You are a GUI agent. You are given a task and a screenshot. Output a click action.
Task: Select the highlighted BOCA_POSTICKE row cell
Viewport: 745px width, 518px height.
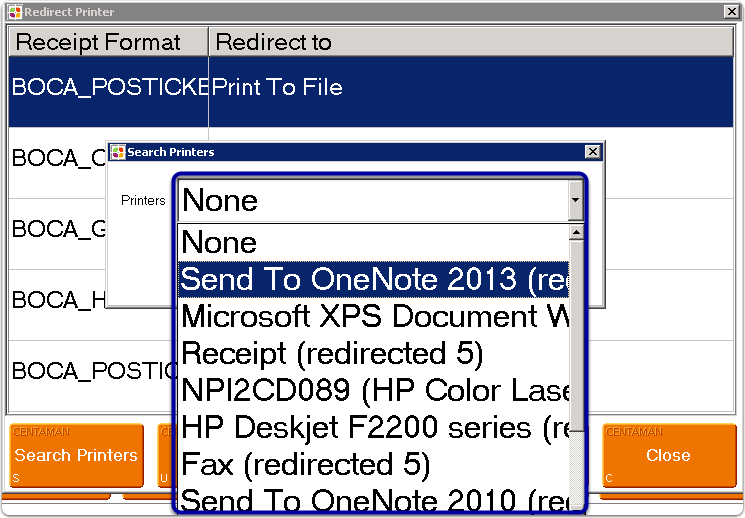(108, 92)
